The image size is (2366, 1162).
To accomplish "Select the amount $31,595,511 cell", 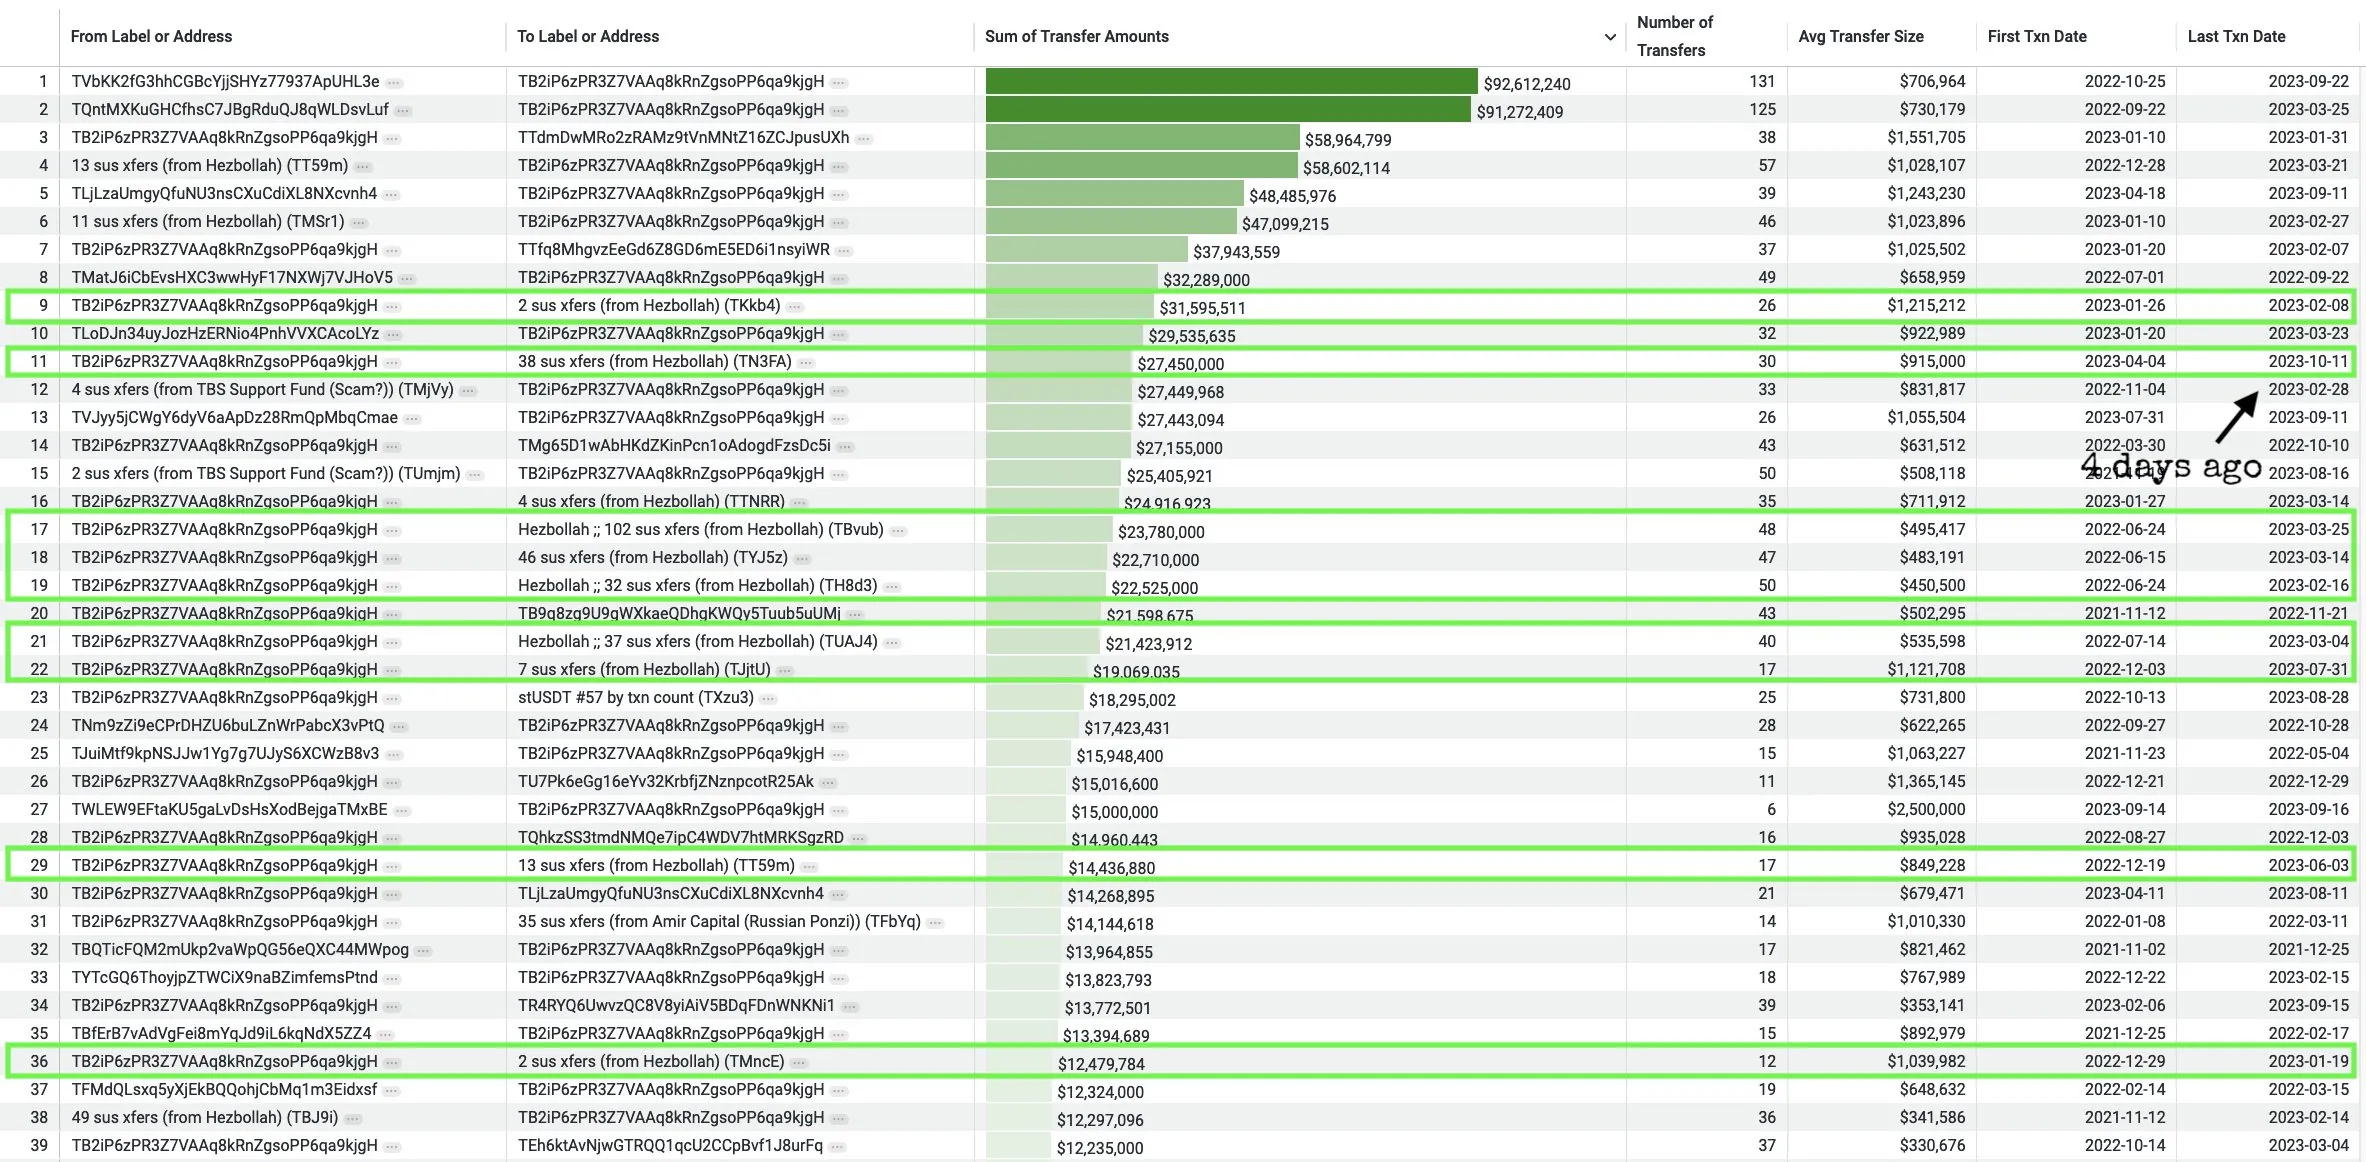I will tap(1202, 308).
